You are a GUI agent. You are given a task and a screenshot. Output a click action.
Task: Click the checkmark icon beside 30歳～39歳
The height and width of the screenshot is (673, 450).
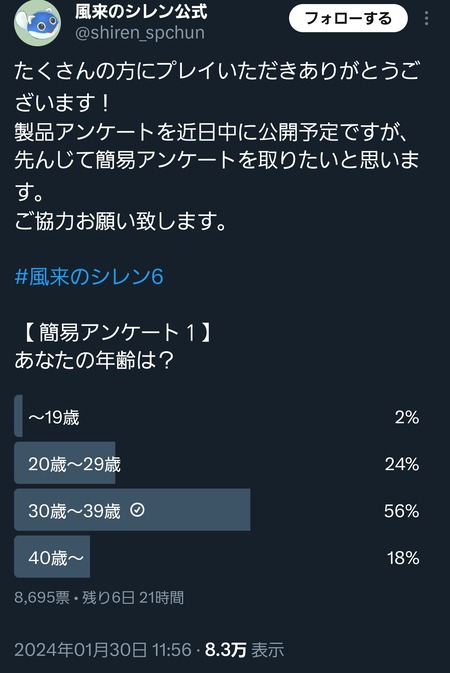[137, 510]
